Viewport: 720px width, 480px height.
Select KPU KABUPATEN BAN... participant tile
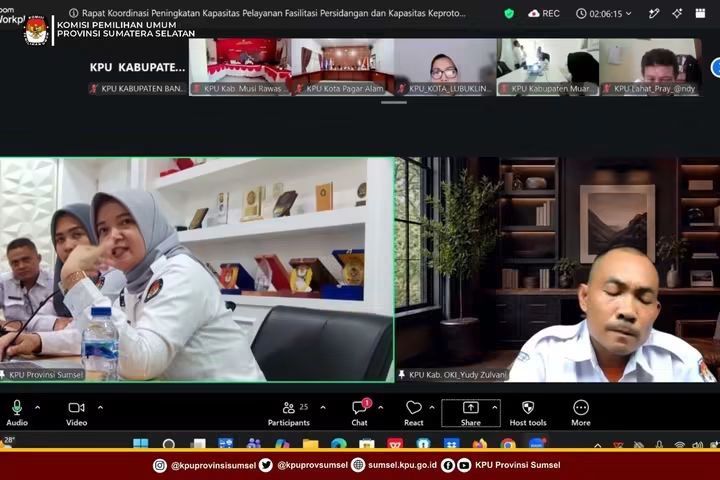[137, 67]
